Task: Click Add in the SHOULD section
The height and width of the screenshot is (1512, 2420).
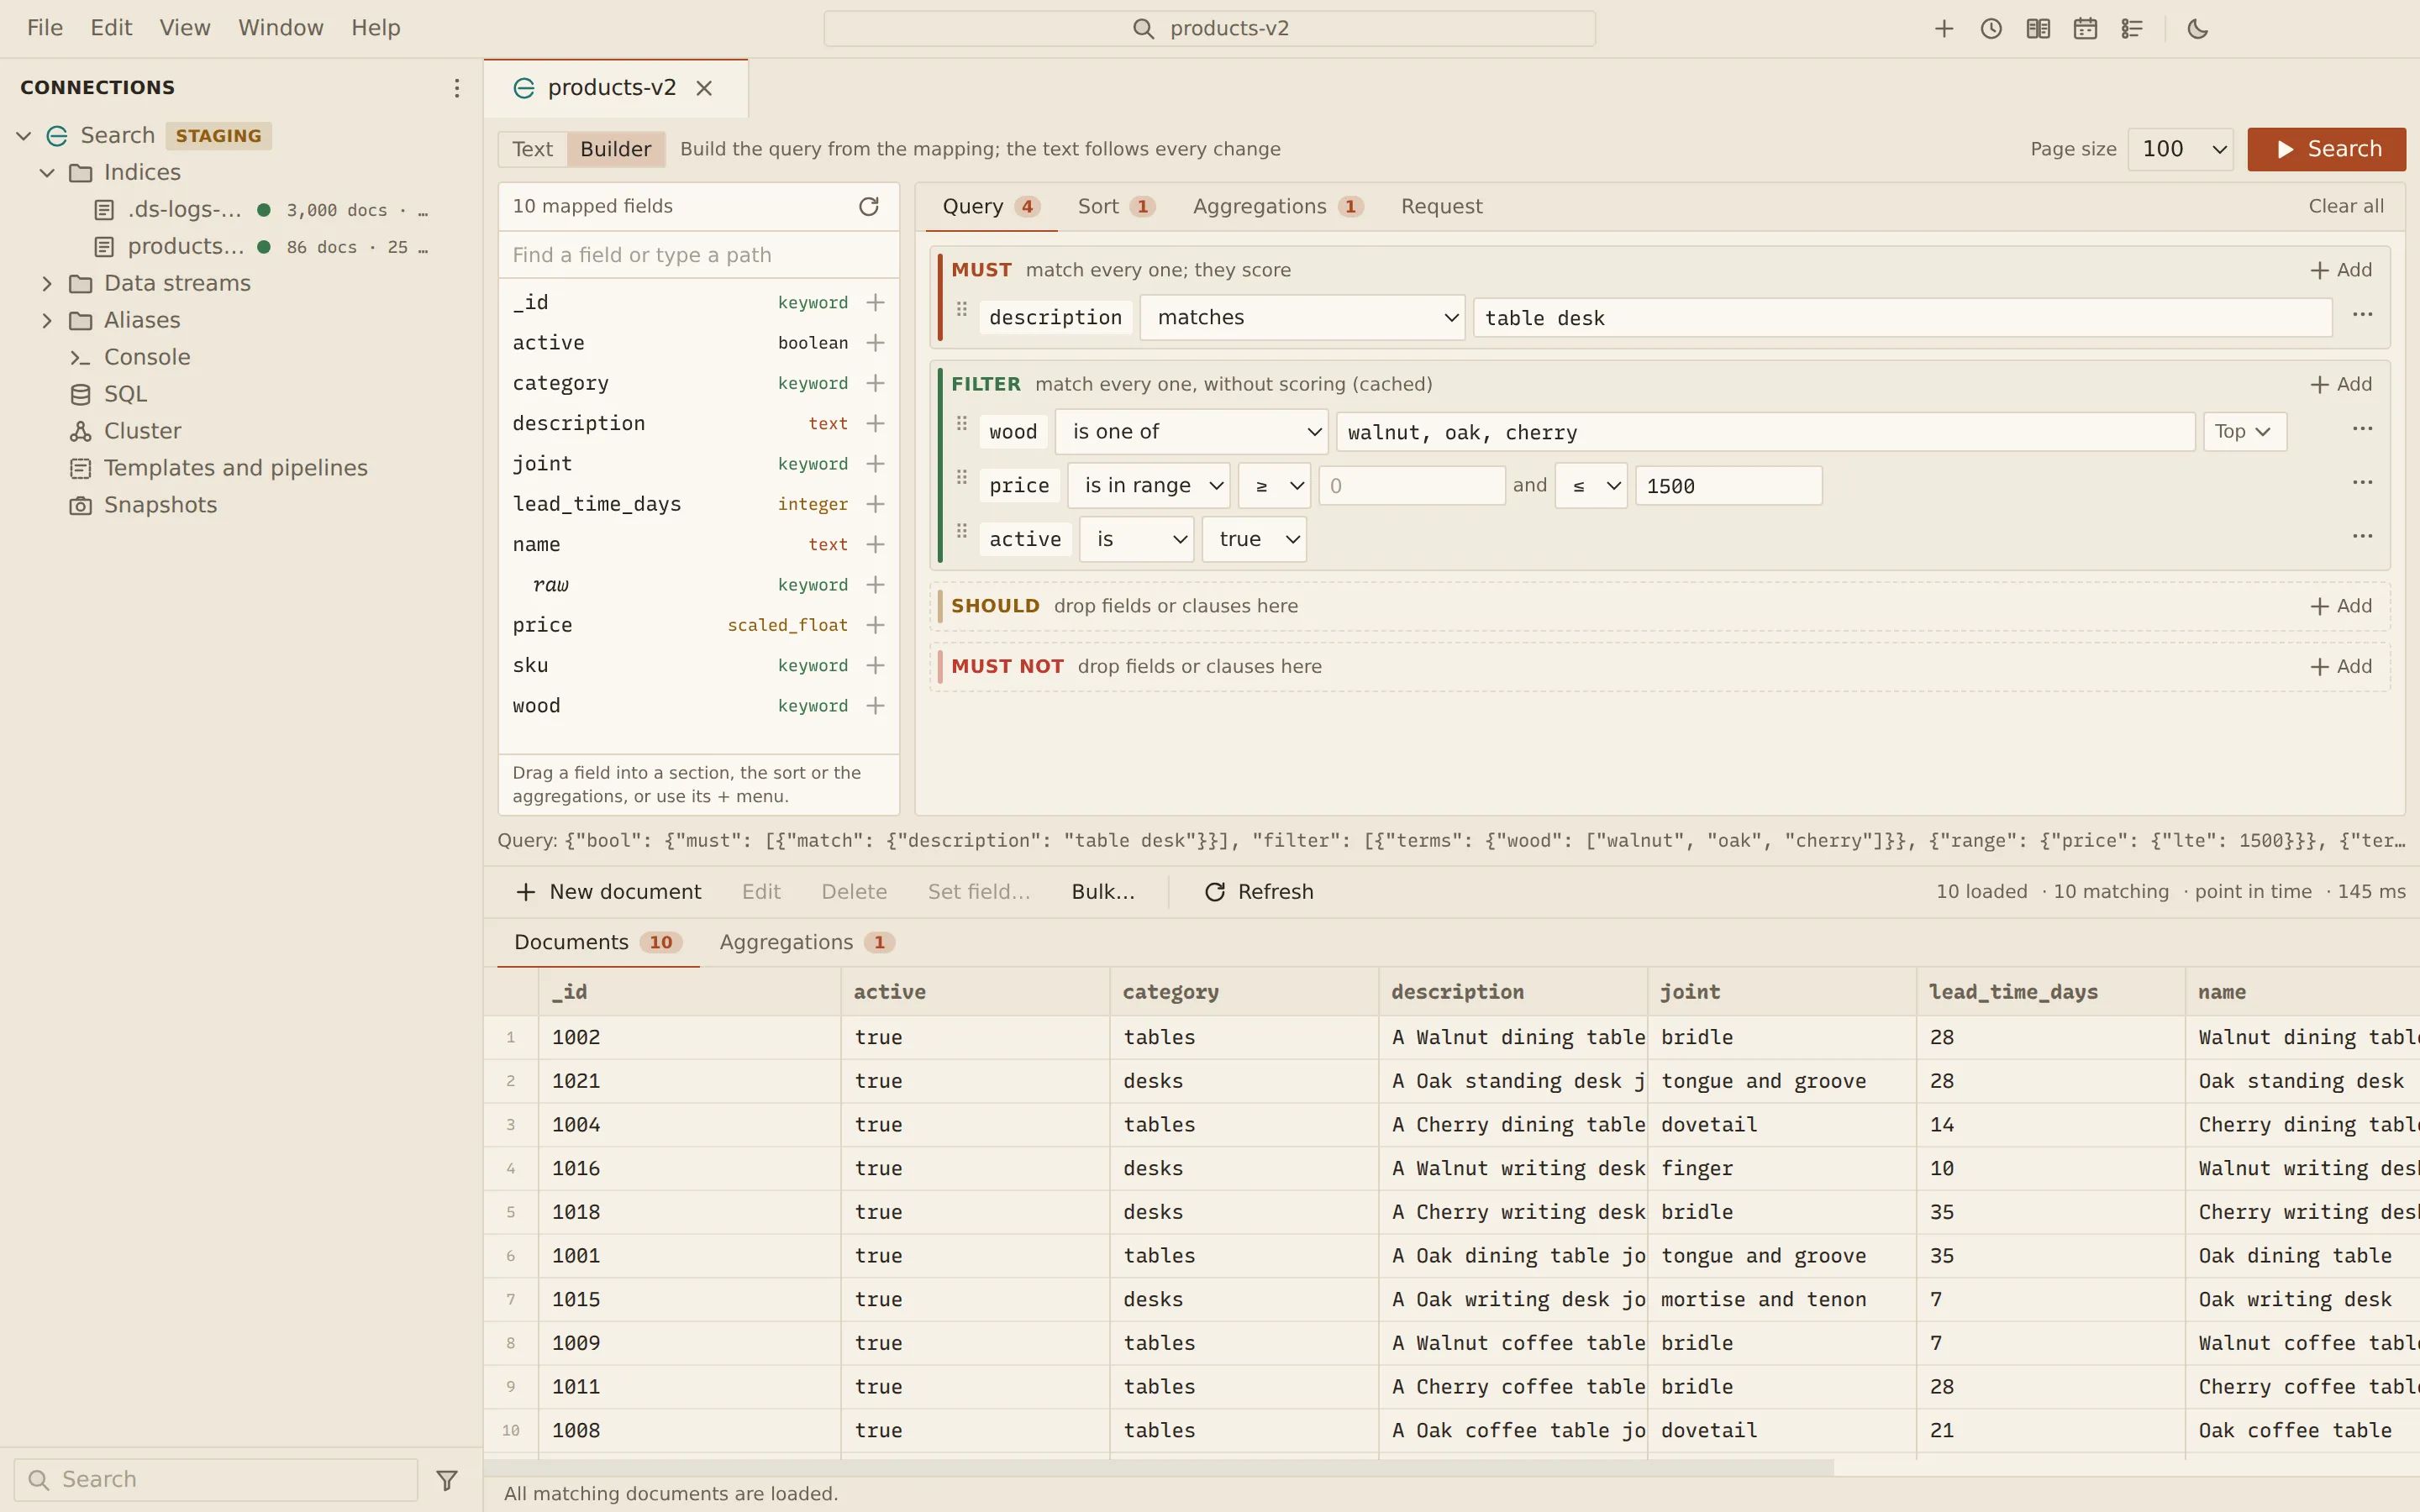Action: pyautogui.click(x=2340, y=606)
